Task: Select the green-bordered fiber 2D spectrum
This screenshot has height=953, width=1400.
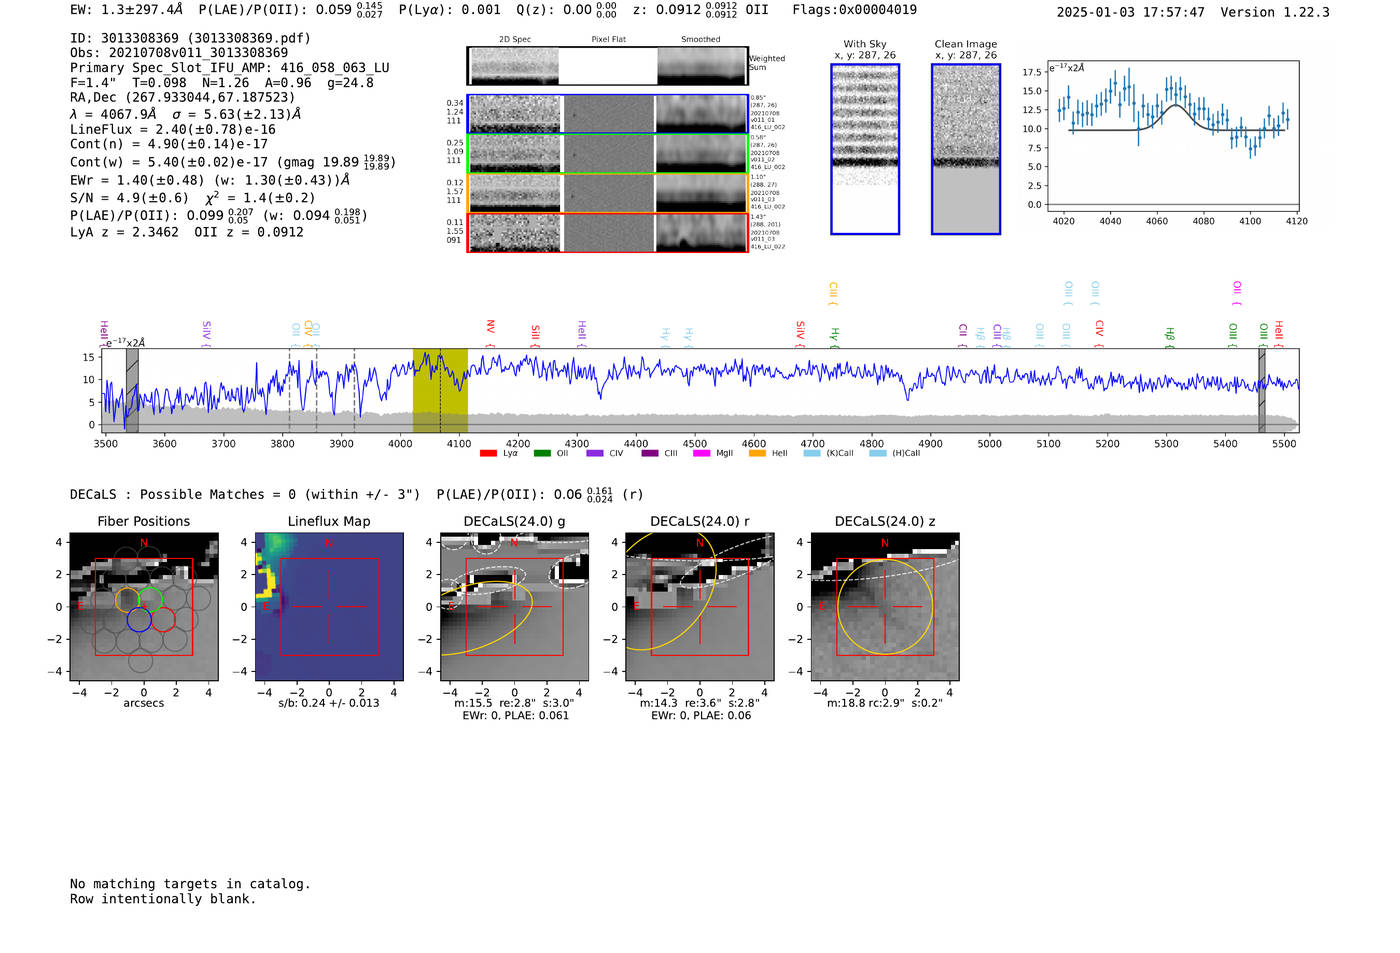Action: pyautogui.click(x=607, y=153)
